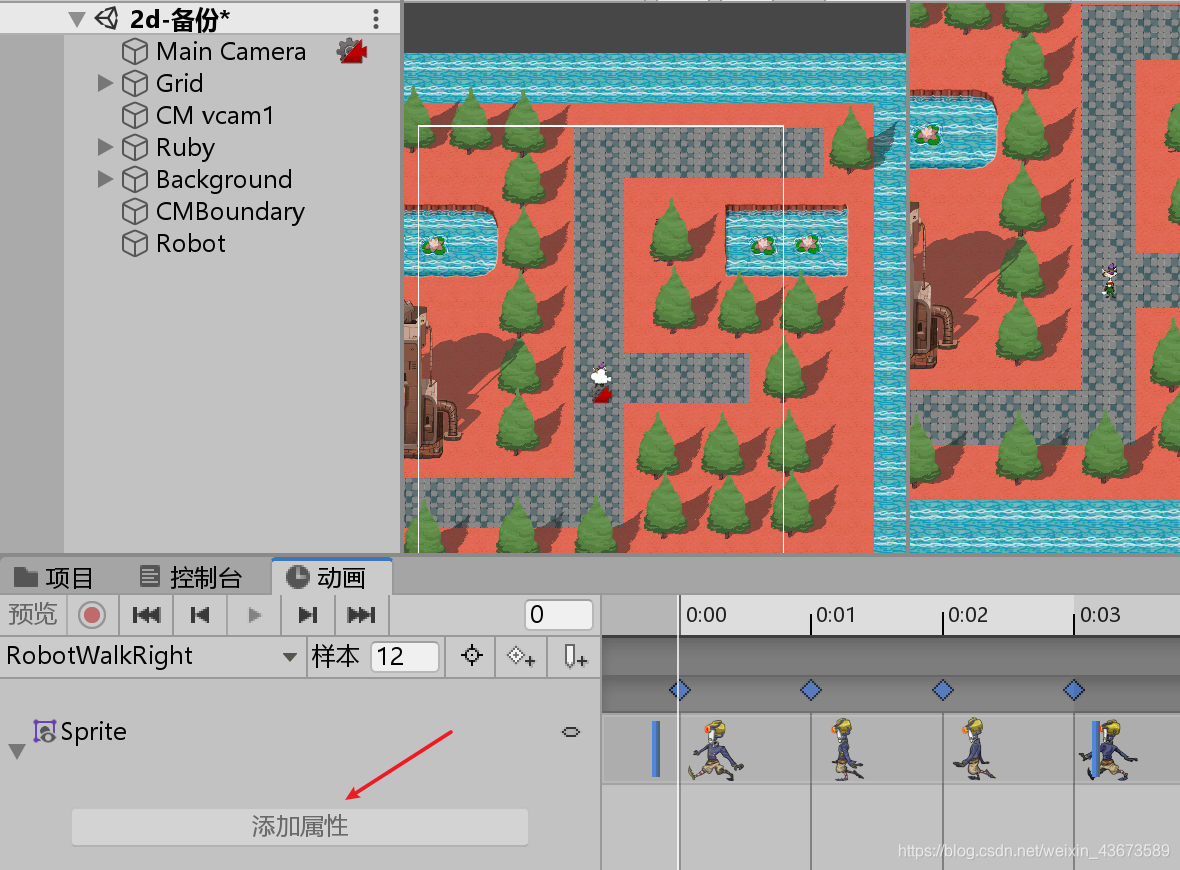The image size is (1180, 870).
Task: Play the animation clip
Action: click(254, 615)
